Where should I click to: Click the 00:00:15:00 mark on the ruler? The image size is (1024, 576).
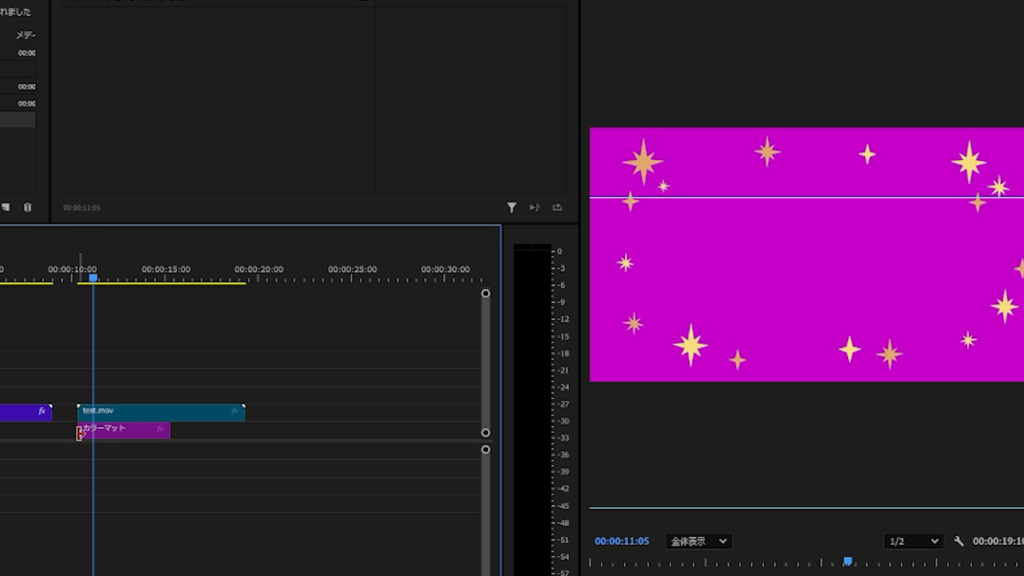[166, 269]
